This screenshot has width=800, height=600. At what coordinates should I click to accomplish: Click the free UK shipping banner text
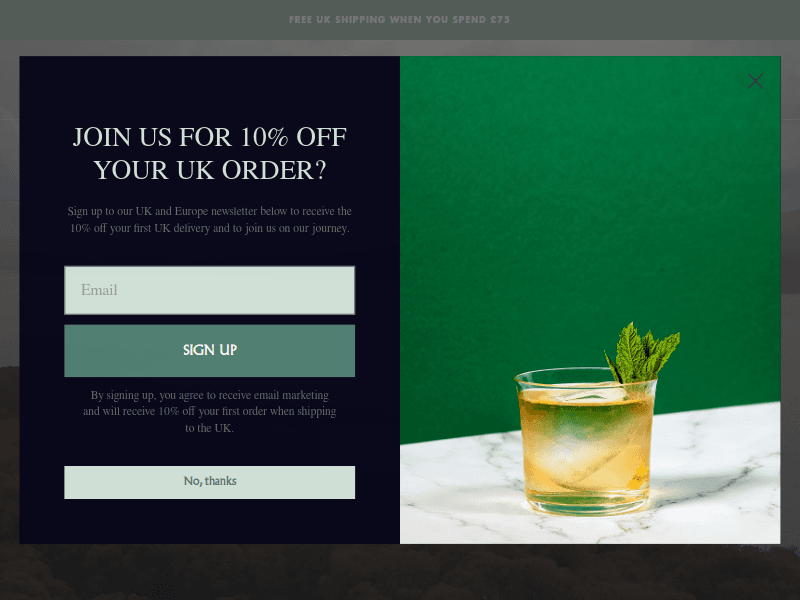[x=399, y=19]
